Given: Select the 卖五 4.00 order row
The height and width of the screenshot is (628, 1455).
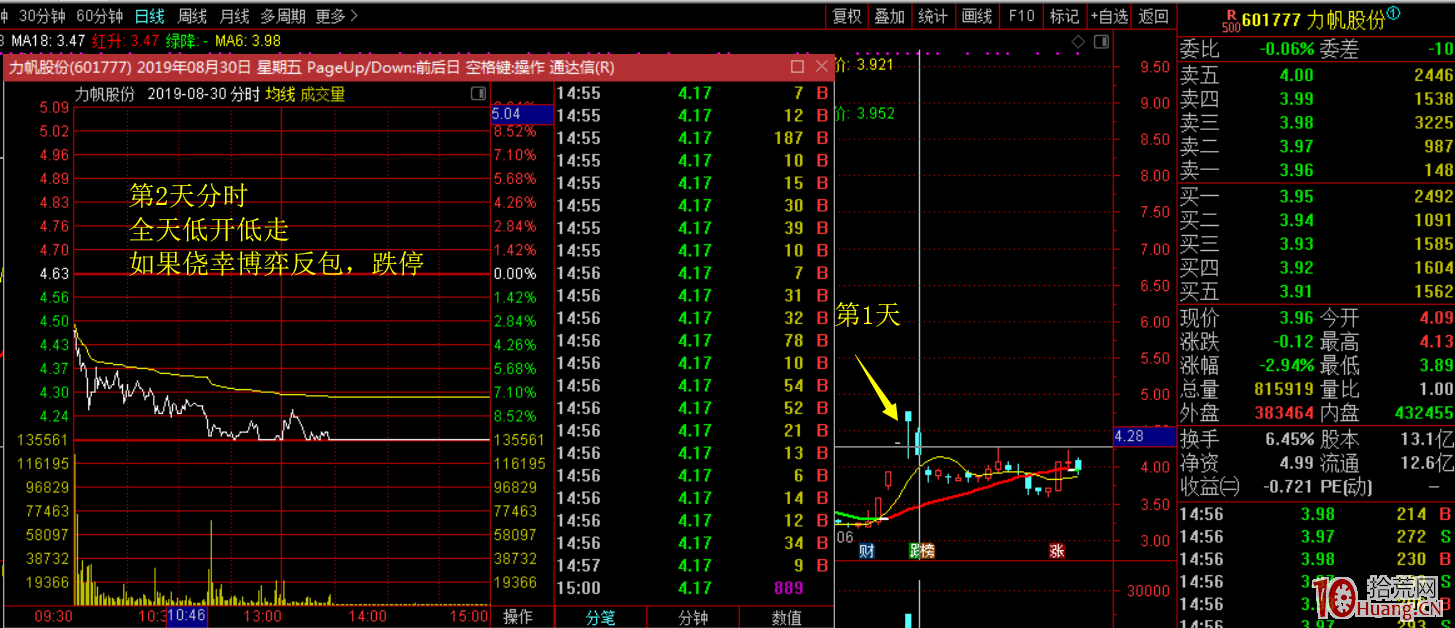Looking at the screenshot, I should coord(1316,75).
